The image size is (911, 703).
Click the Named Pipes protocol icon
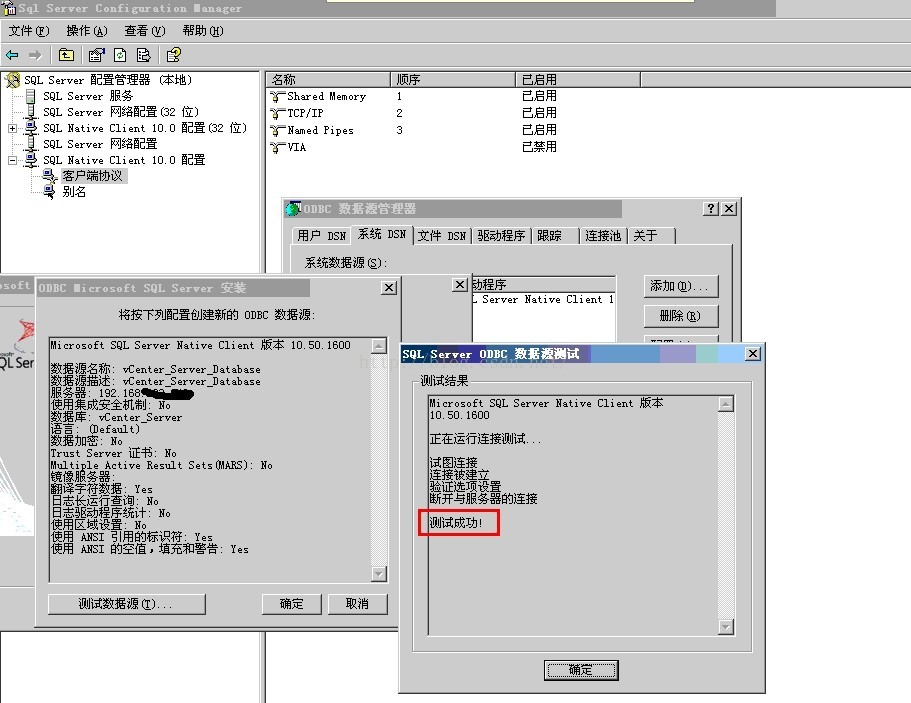[x=278, y=131]
